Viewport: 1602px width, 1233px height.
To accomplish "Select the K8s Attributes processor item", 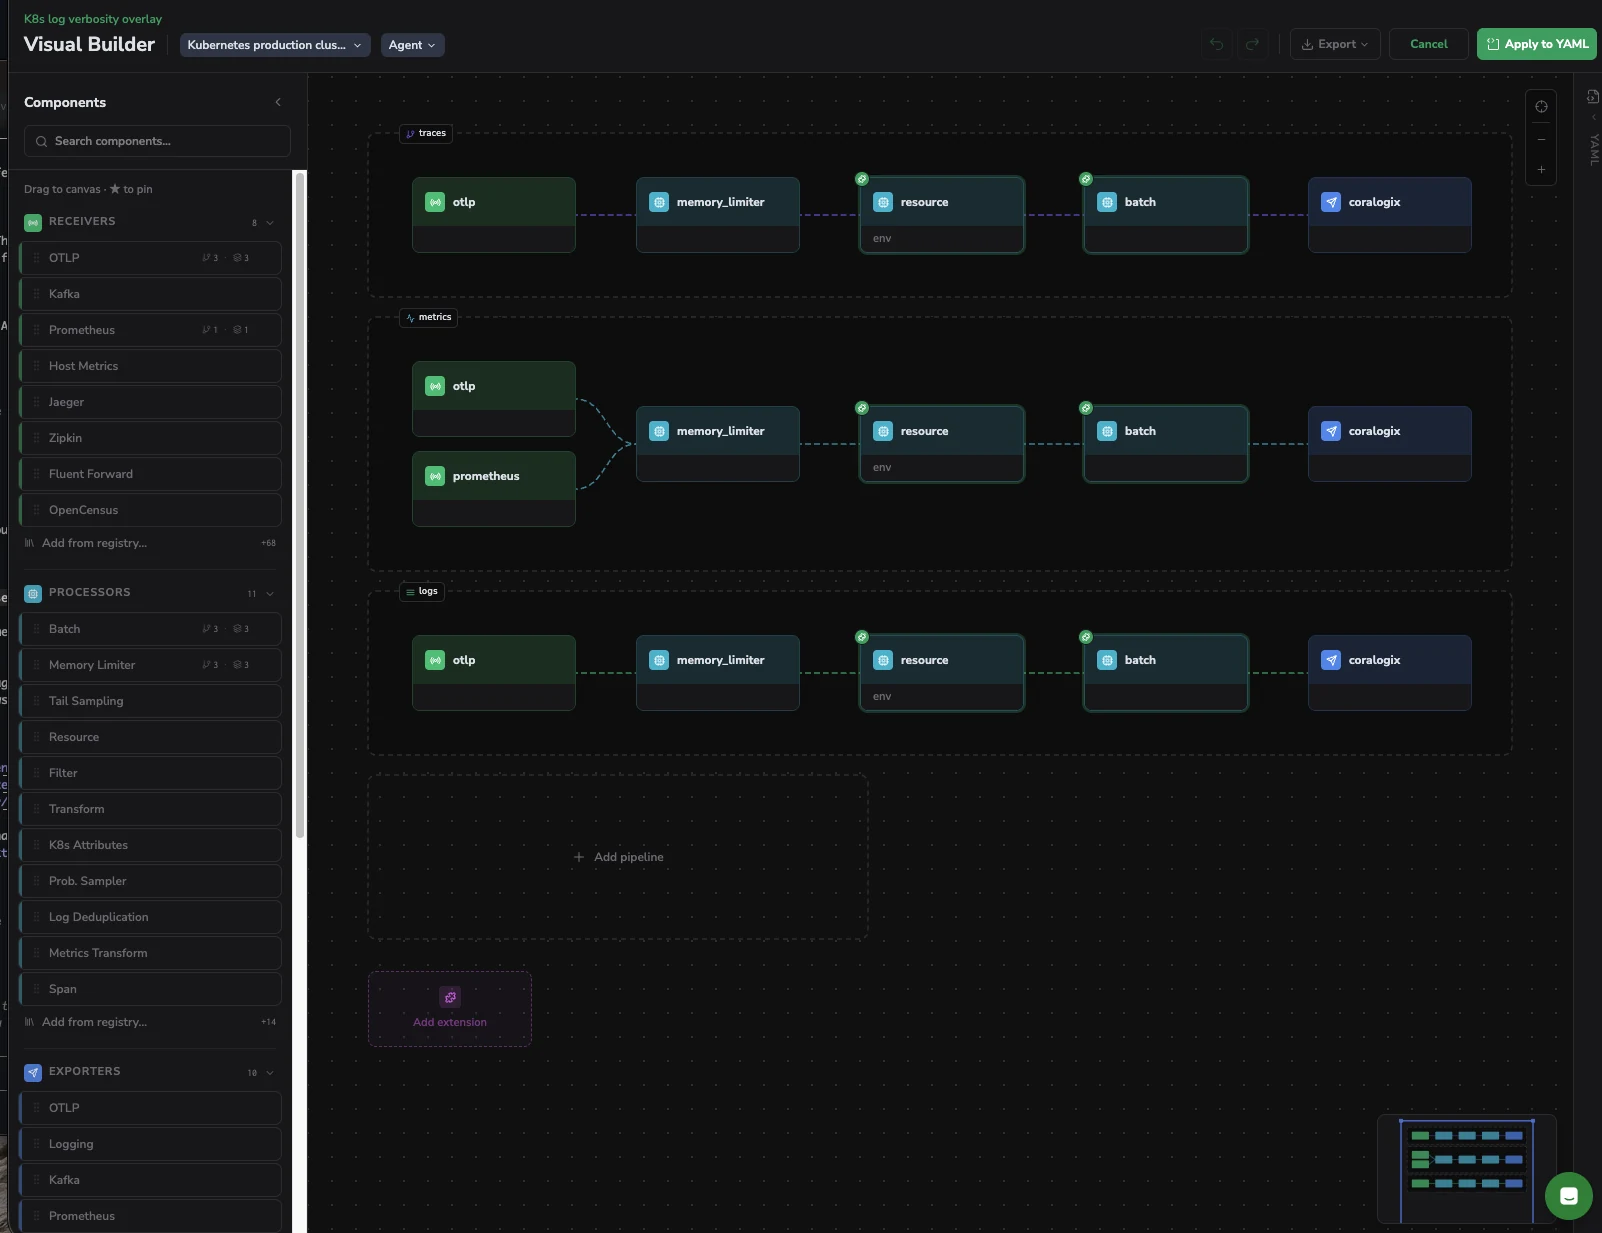I will tap(151, 845).
